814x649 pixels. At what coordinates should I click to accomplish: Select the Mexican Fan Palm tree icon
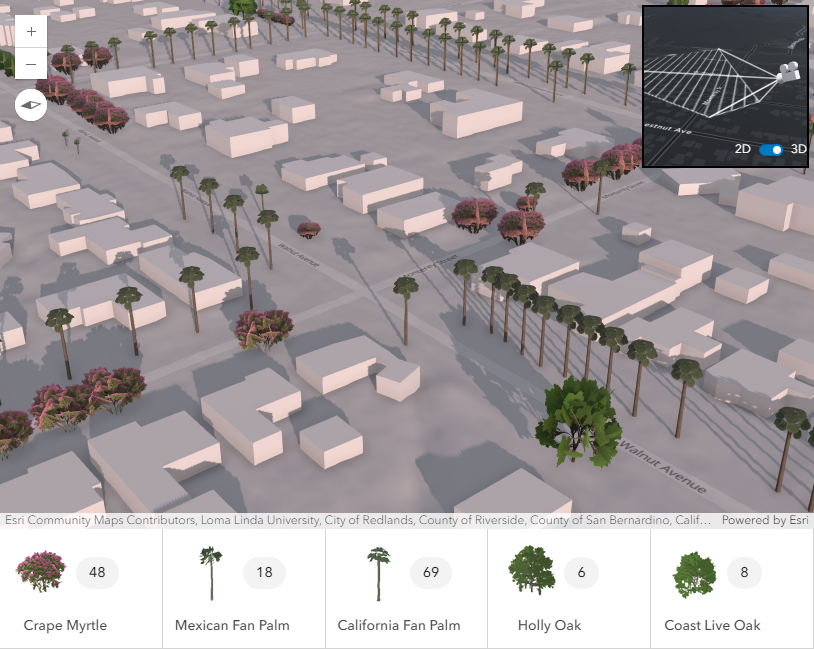coord(210,572)
